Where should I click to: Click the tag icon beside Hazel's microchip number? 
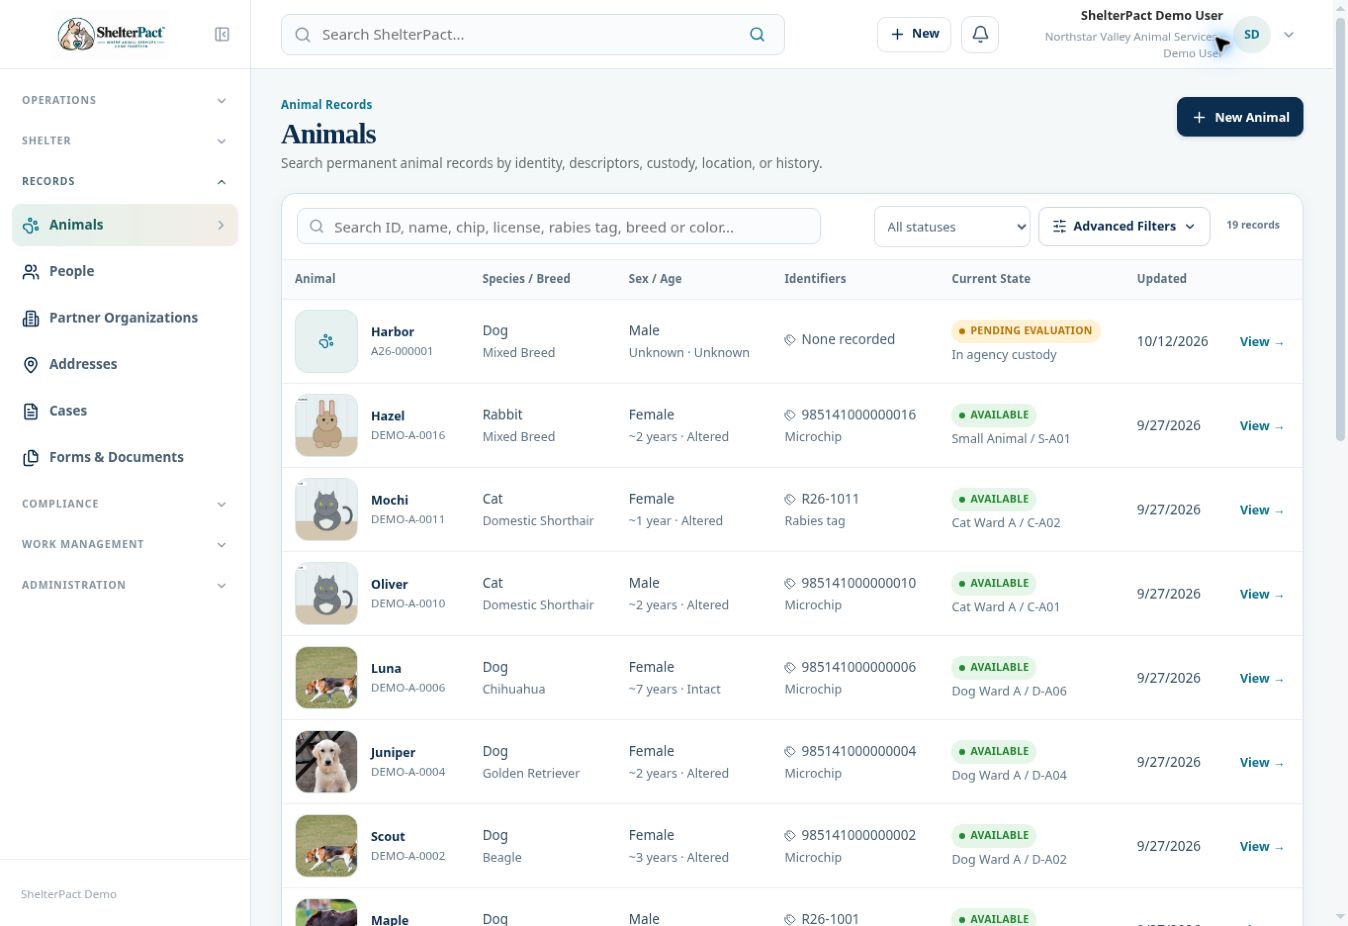(x=790, y=415)
